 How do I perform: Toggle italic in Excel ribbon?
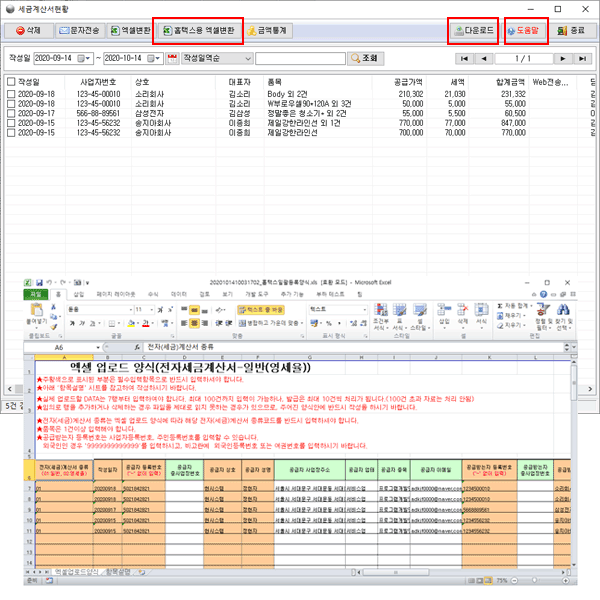tap(82, 324)
